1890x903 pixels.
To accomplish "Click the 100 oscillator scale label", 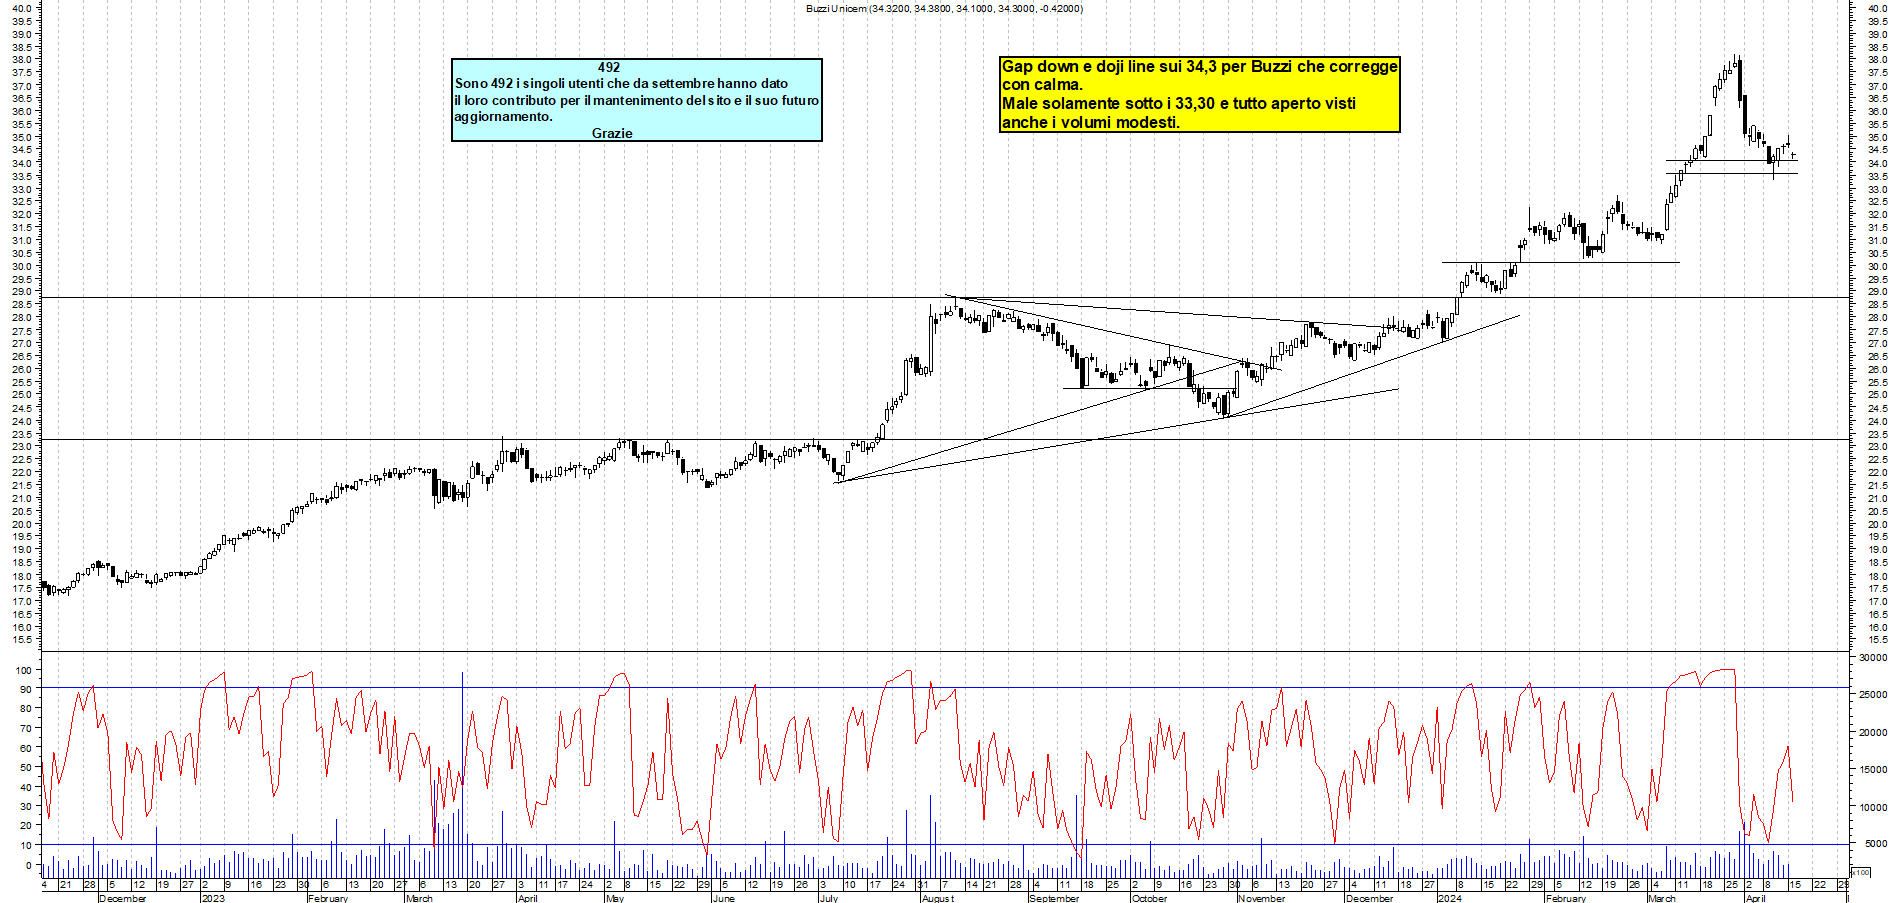I will [x=23, y=670].
